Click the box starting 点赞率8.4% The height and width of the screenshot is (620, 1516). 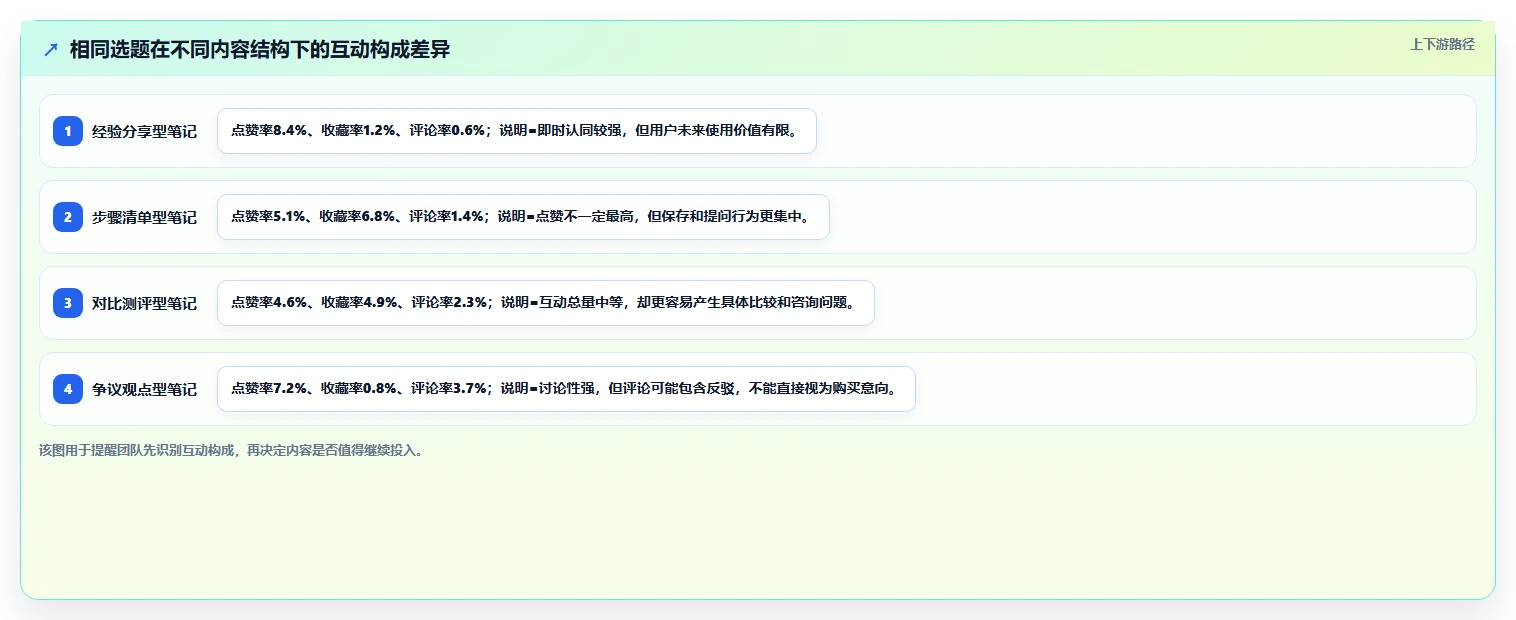(517, 131)
